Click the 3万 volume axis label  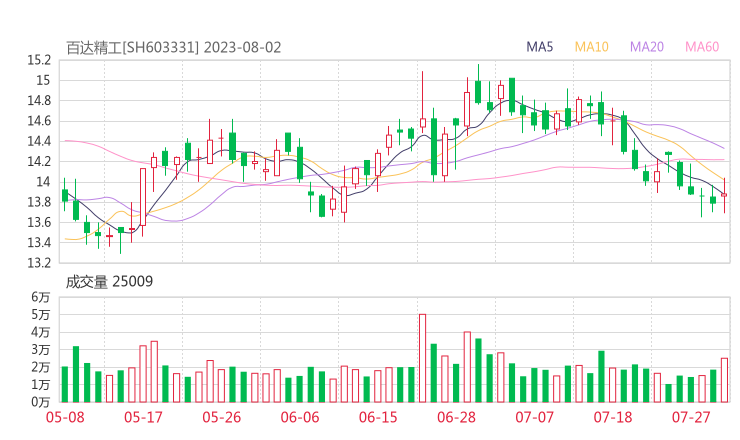coord(41,350)
